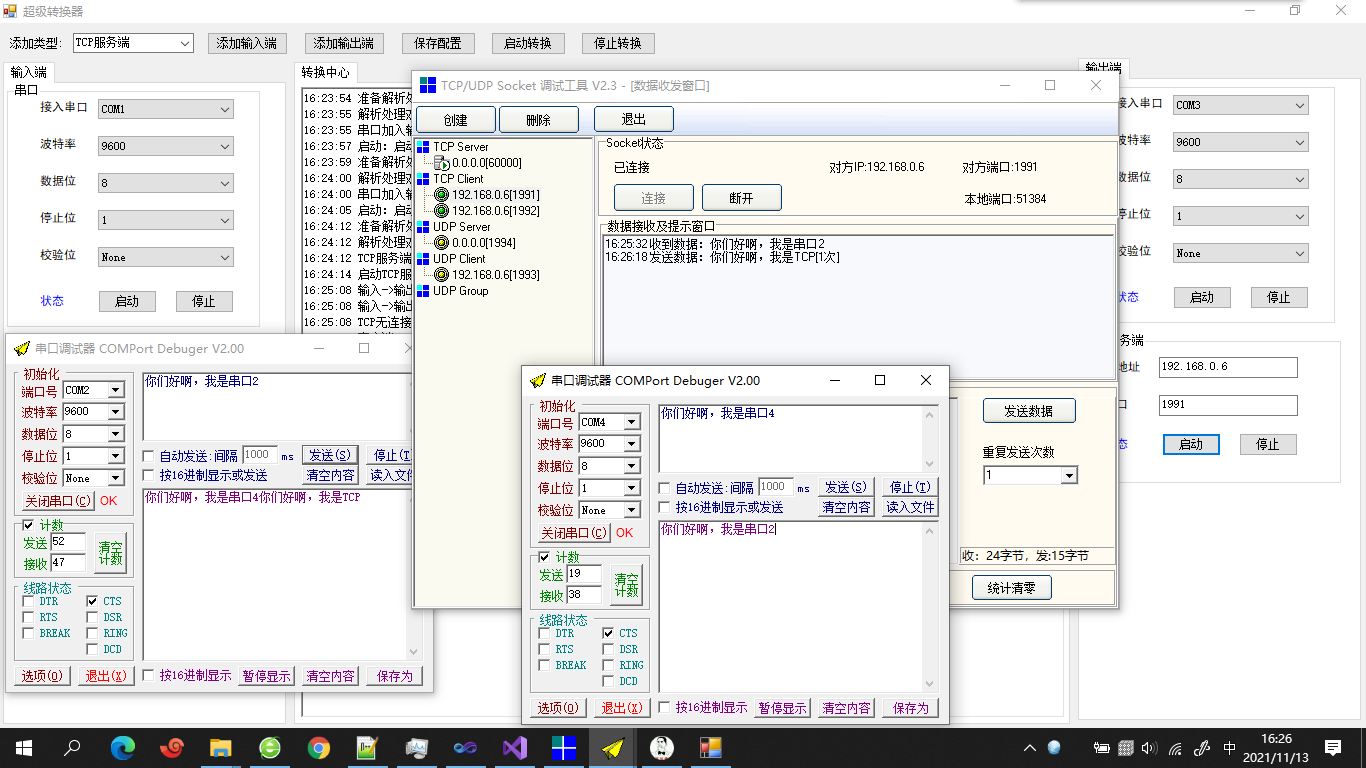
Task: Enable auto send in COM2 debugger
Action: pyautogui.click(x=148, y=456)
